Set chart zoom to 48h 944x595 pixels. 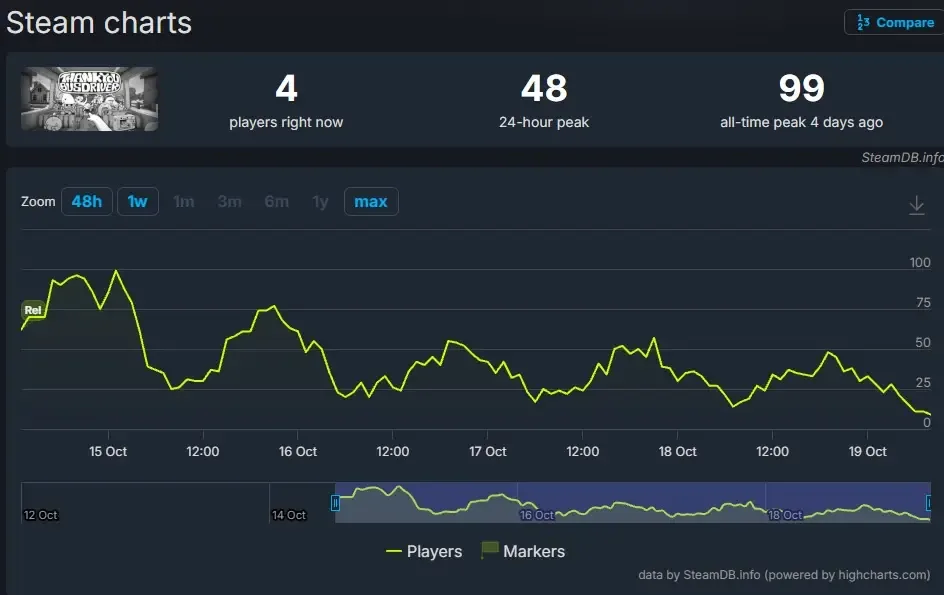(x=87, y=201)
